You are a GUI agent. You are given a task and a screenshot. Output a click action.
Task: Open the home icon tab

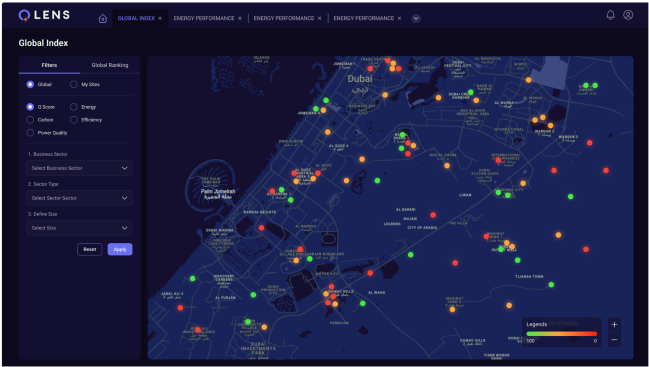pyautogui.click(x=103, y=19)
